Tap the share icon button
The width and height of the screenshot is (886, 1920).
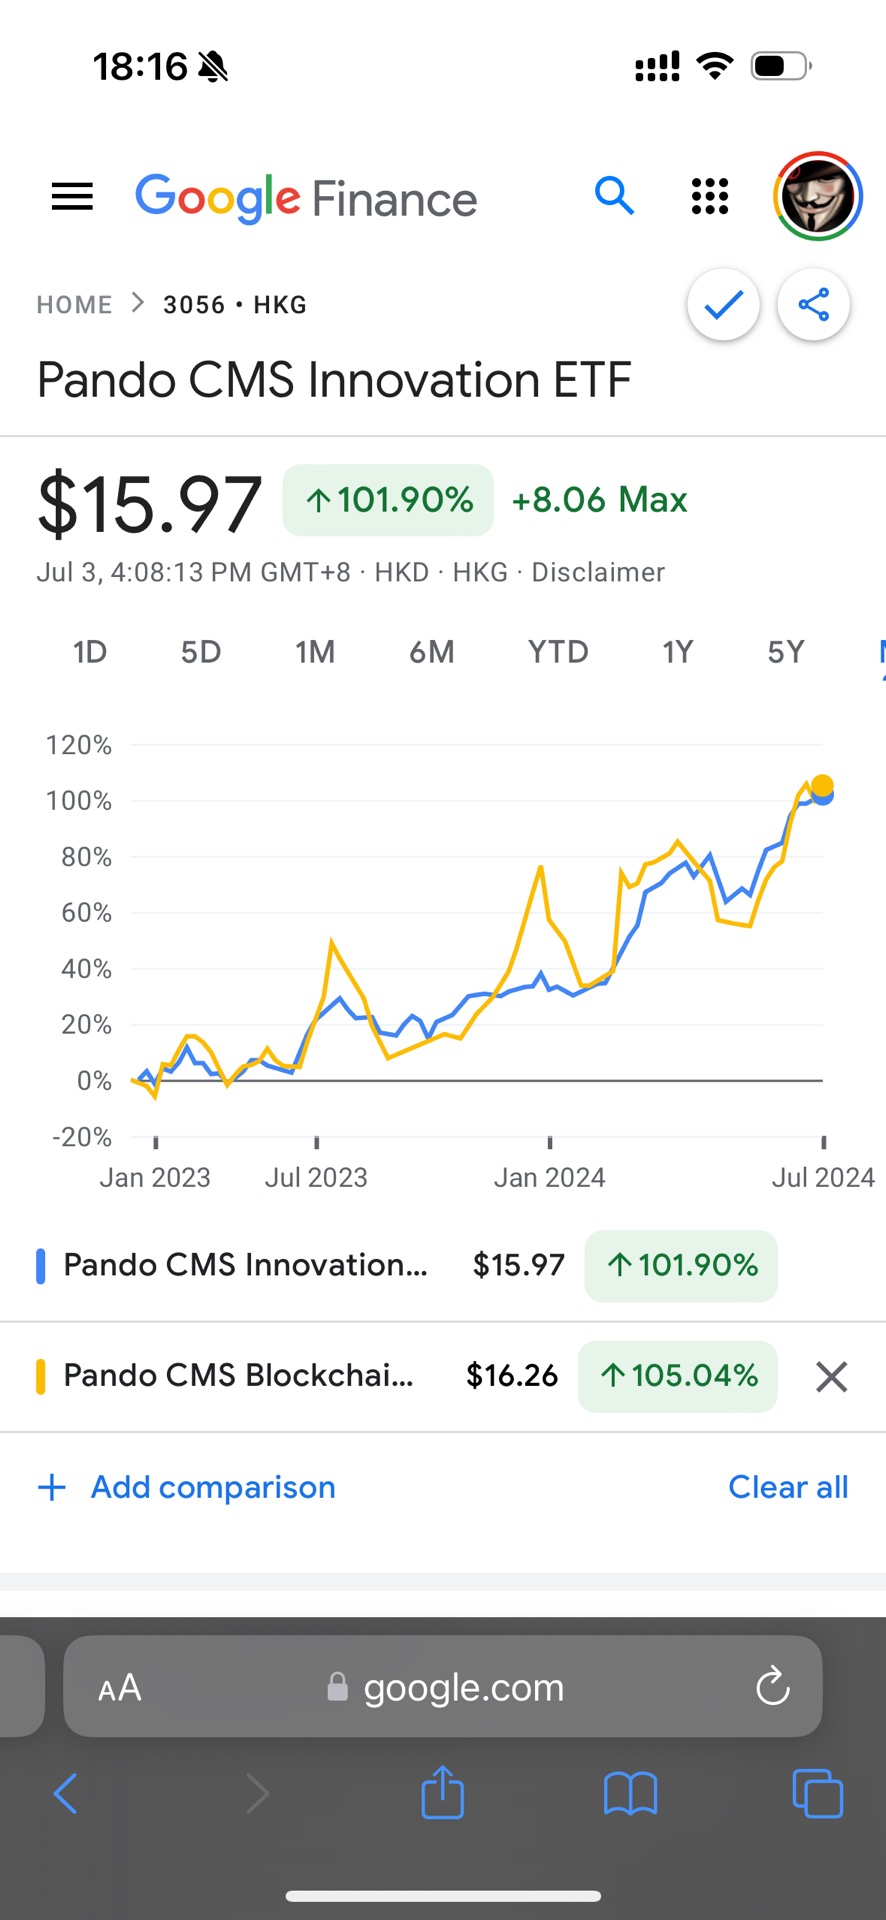click(813, 304)
